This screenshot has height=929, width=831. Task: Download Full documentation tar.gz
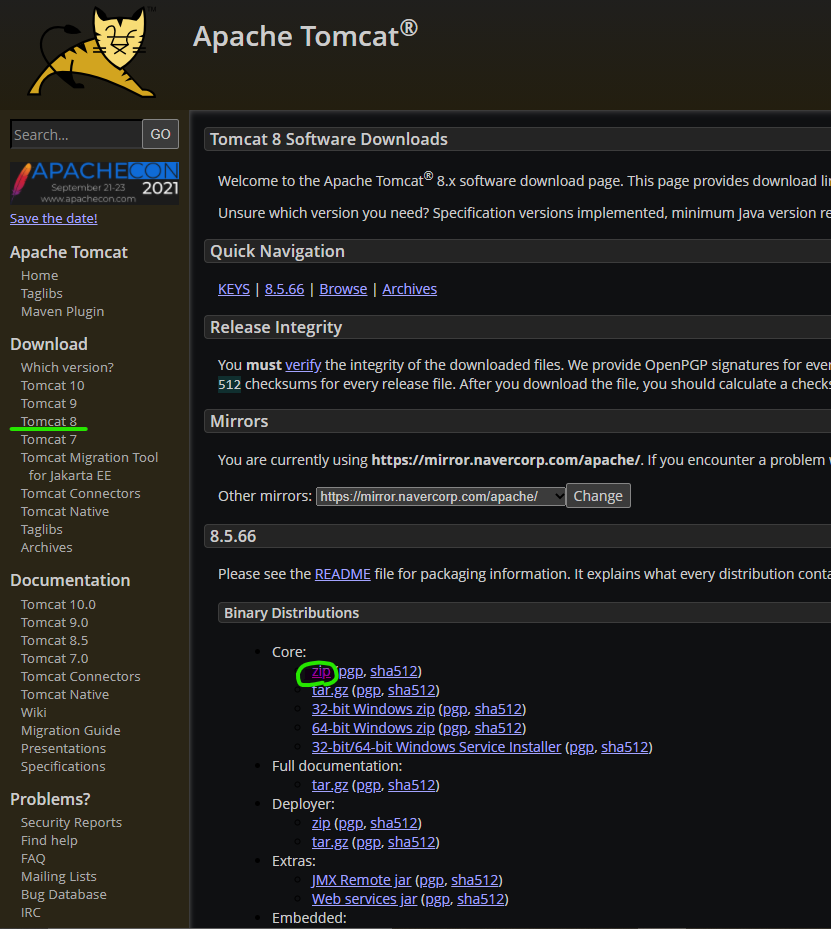click(330, 785)
